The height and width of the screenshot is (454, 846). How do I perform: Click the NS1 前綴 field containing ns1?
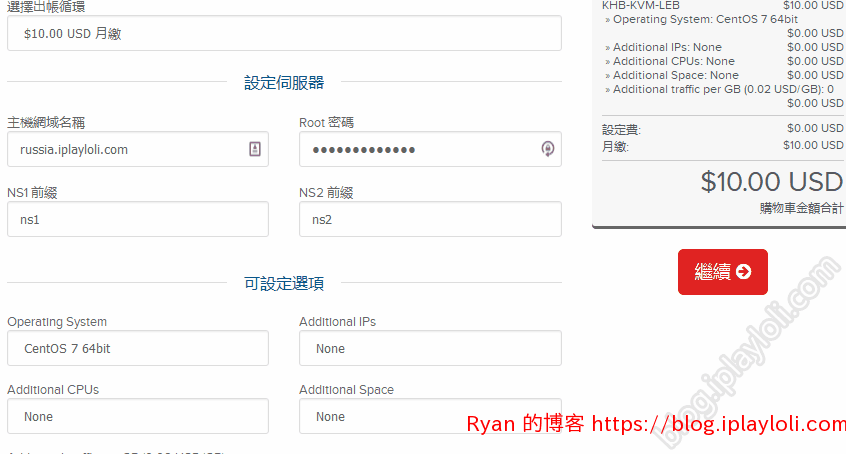138,219
